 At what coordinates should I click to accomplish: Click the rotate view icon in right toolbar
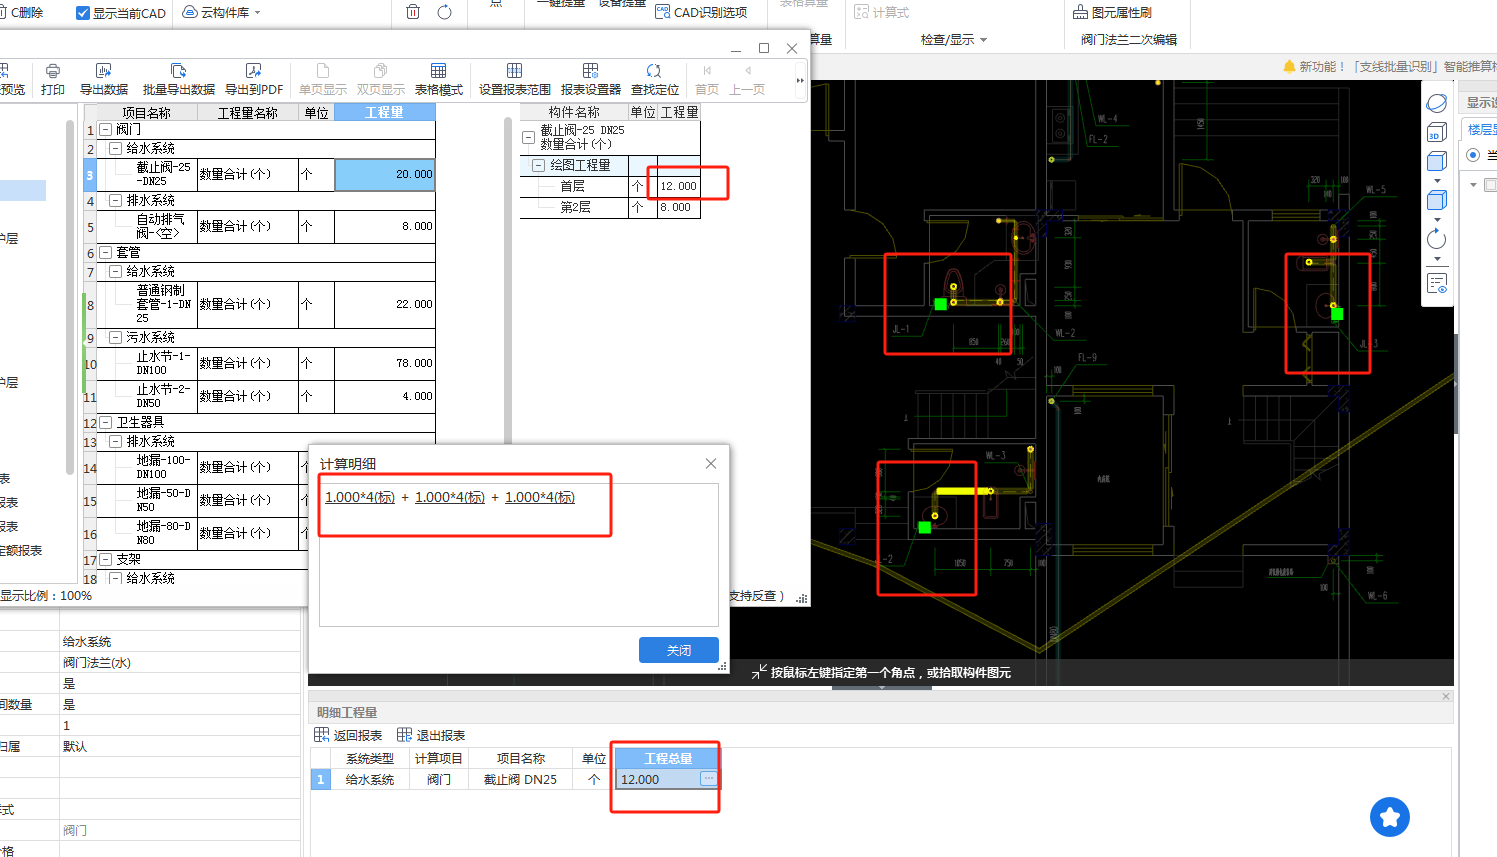tap(1437, 239)
